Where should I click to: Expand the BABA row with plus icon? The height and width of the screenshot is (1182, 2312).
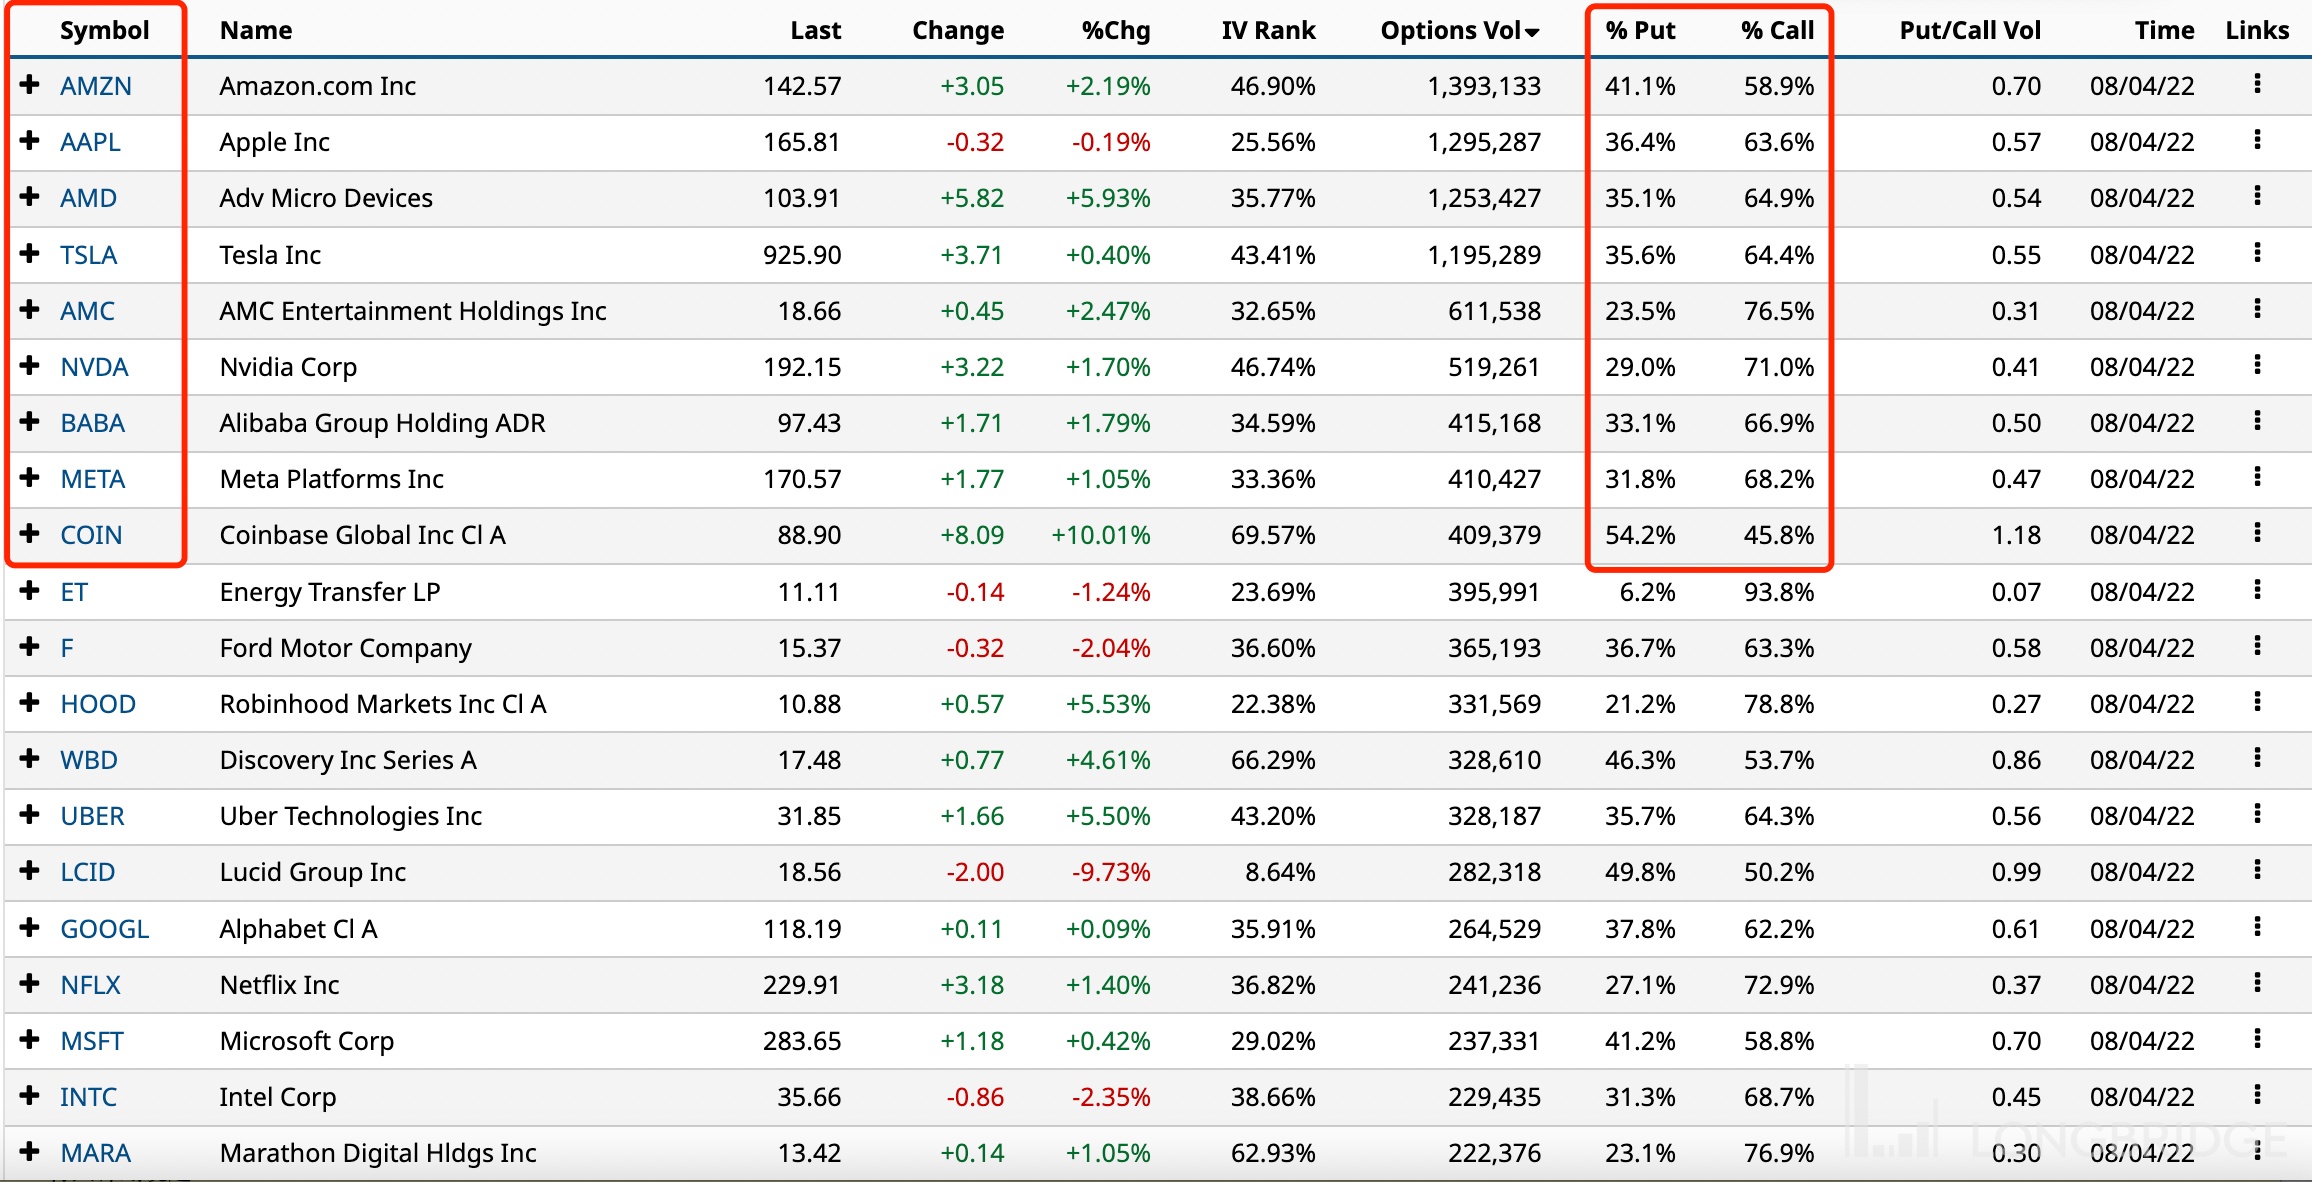pos(30,421)
